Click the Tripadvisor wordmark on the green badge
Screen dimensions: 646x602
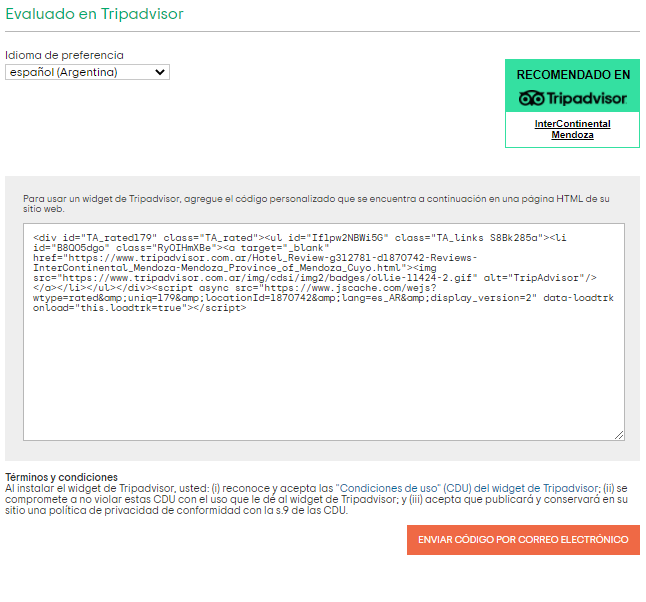tap(586, 98)
